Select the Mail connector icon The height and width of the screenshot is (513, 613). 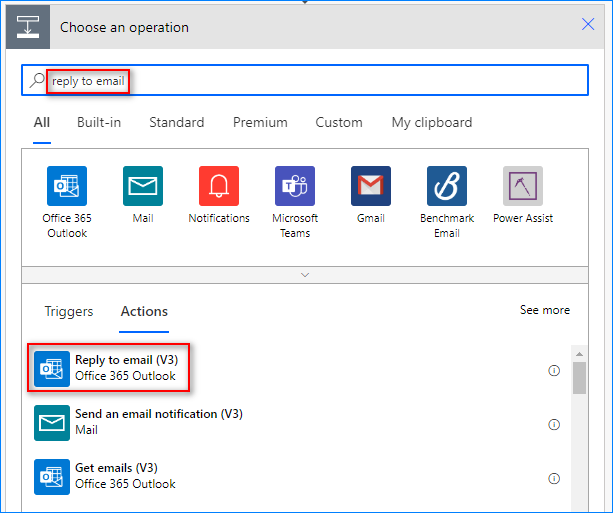click(143, 186)
